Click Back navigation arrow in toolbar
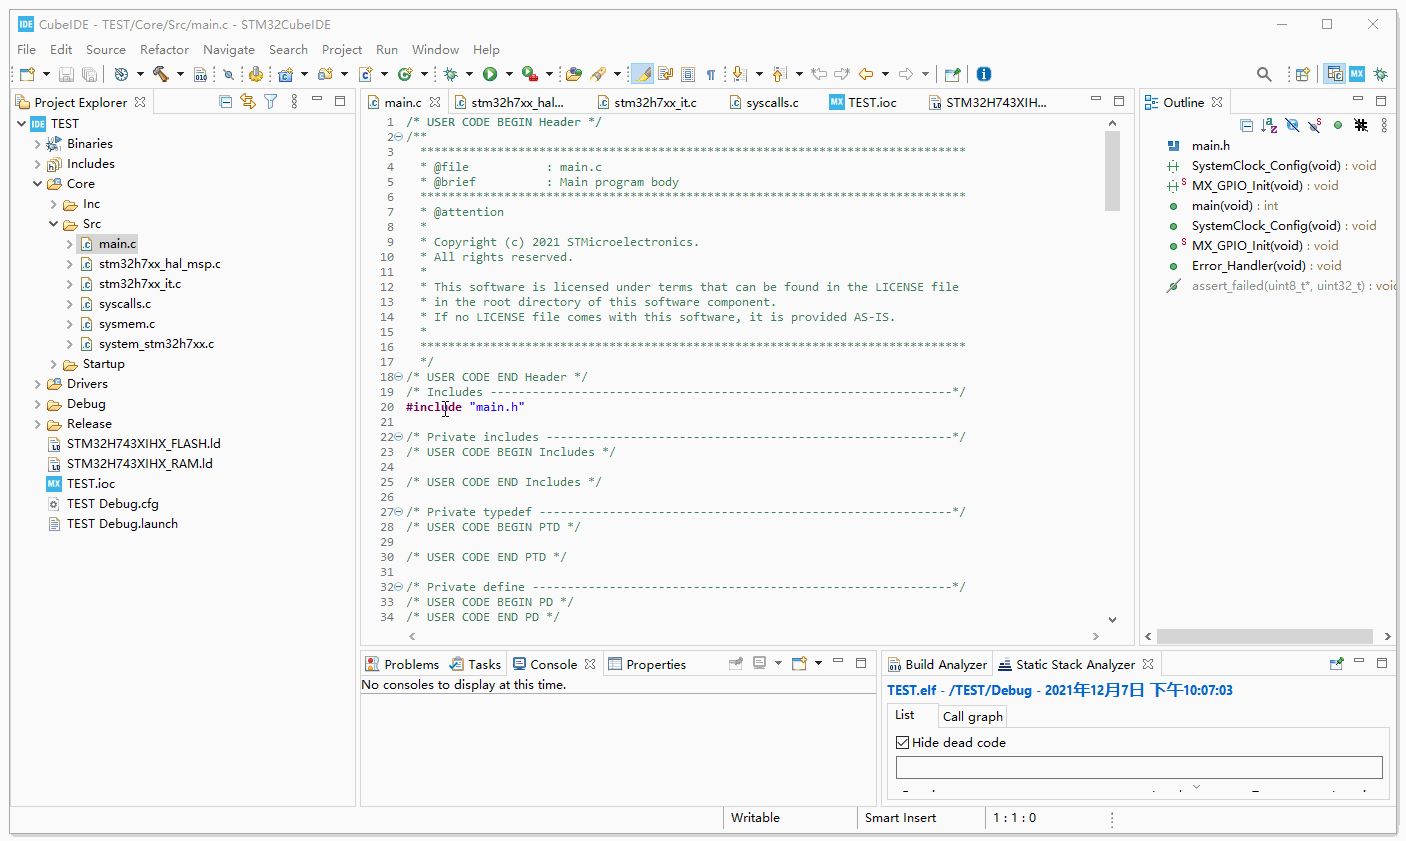This screenshot has width=1406, height=841. [x=866, y=74]
